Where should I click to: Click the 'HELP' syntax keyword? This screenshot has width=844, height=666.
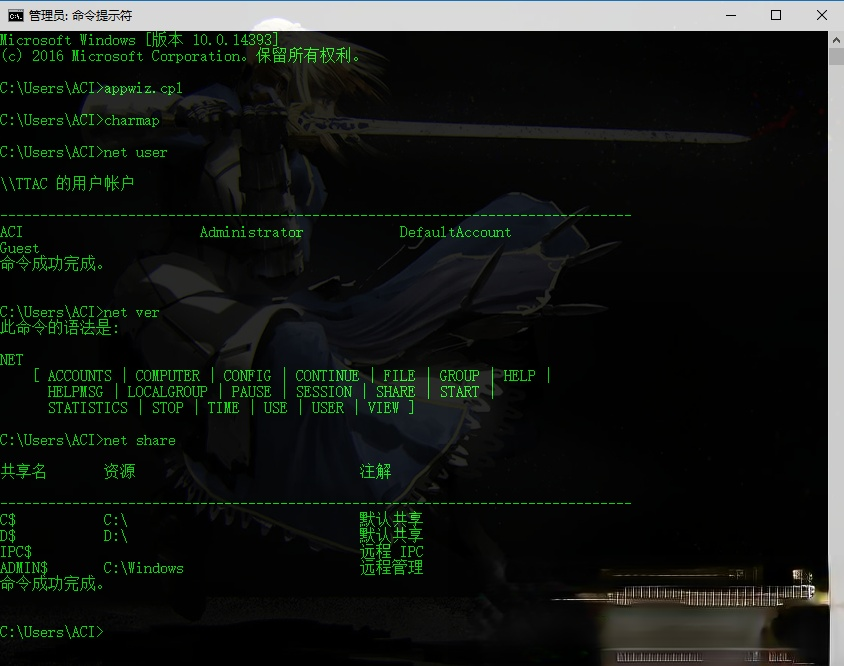click(x=519, y=376)
